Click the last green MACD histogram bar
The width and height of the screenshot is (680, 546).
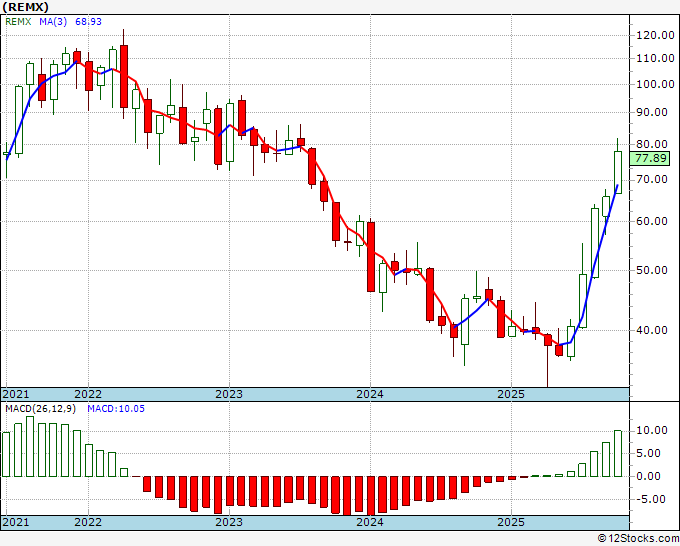tap(618, 453)
